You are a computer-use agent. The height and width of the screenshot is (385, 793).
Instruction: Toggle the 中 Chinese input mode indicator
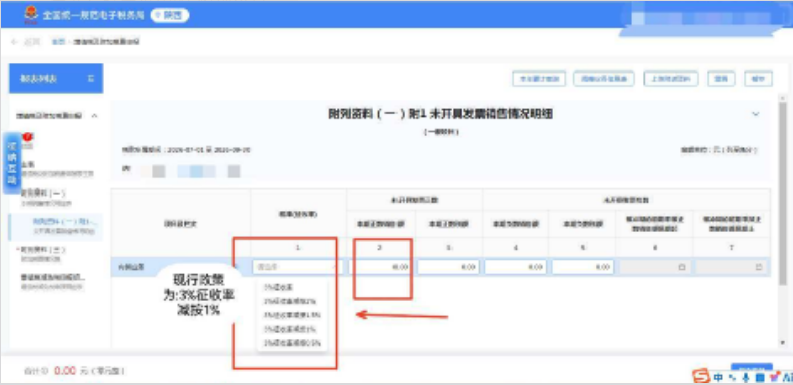pyautogui.click(x=719, y=377)
